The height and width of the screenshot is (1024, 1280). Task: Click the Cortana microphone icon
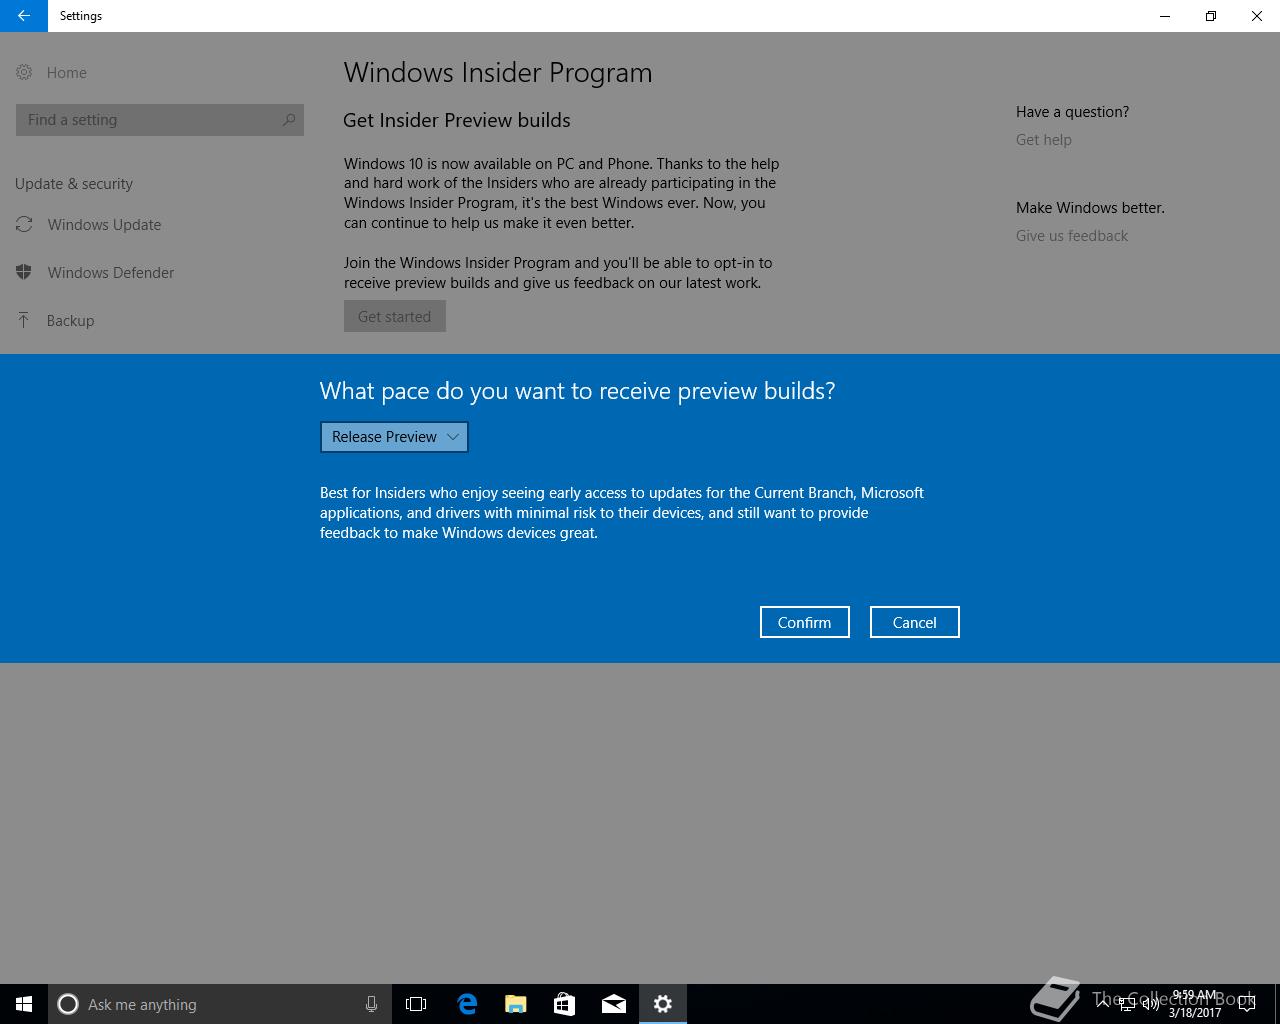371,1004
